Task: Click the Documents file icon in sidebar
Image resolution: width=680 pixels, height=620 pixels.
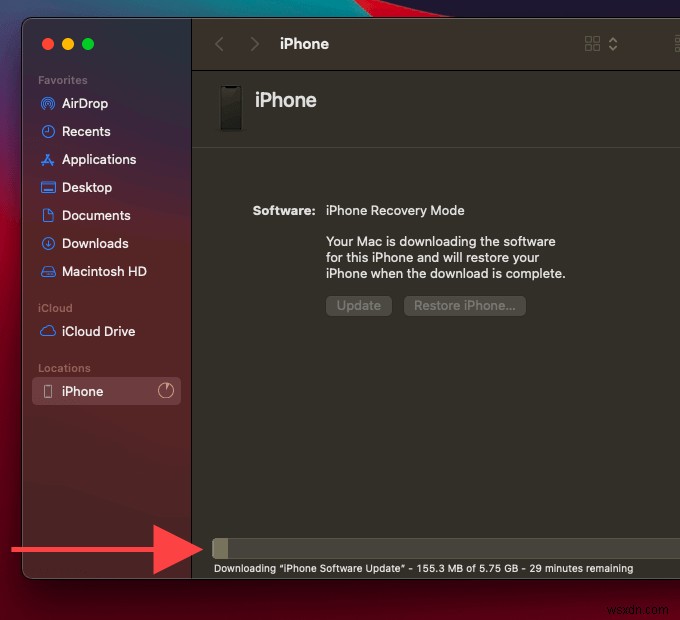Action: tap(48, 215)
